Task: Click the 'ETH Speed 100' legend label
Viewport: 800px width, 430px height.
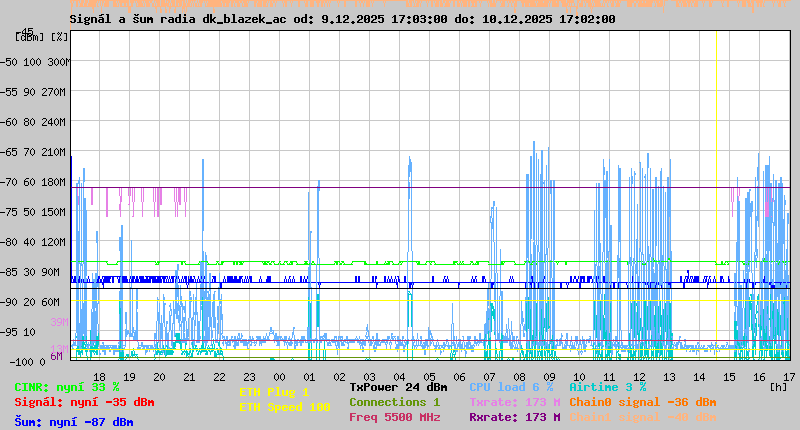Action: (x=285, y=407)
